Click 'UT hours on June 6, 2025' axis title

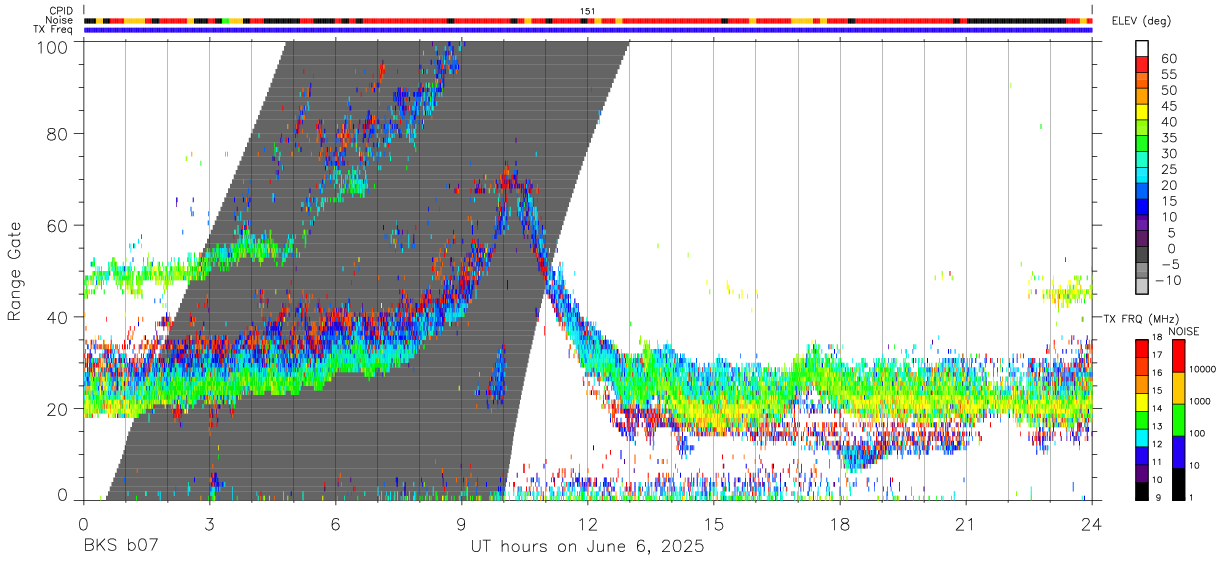point(588,547)
